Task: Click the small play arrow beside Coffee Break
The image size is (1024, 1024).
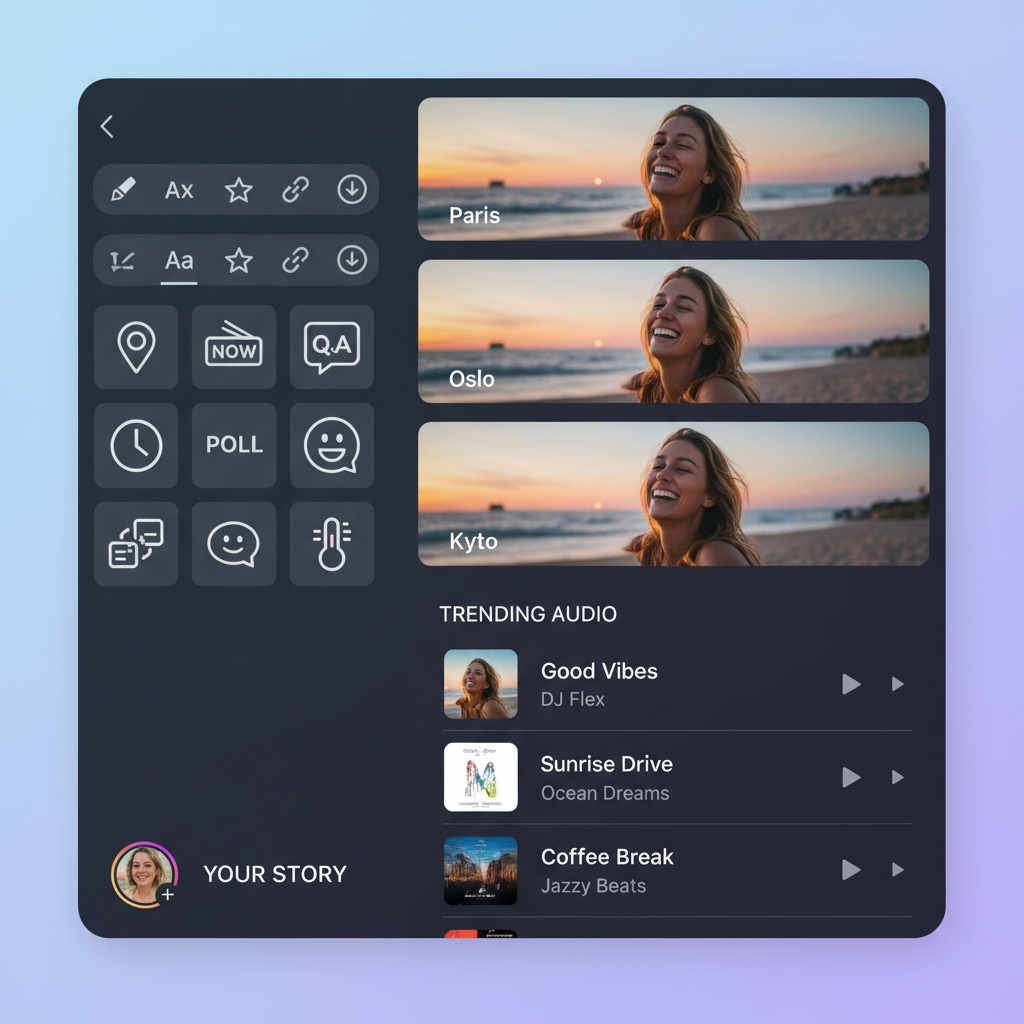Action: tap(898, 870)
